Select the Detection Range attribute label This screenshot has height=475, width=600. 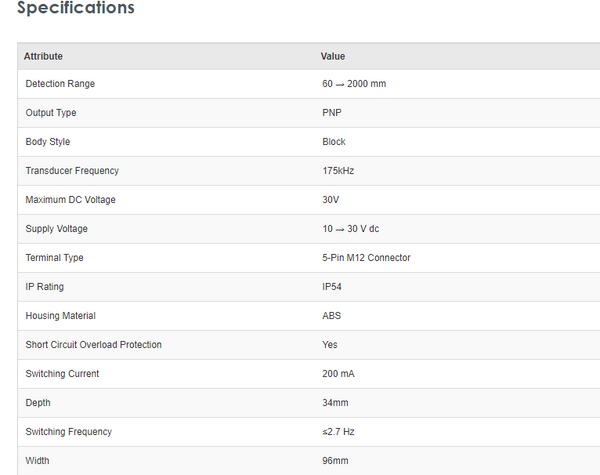coord(60,84)
